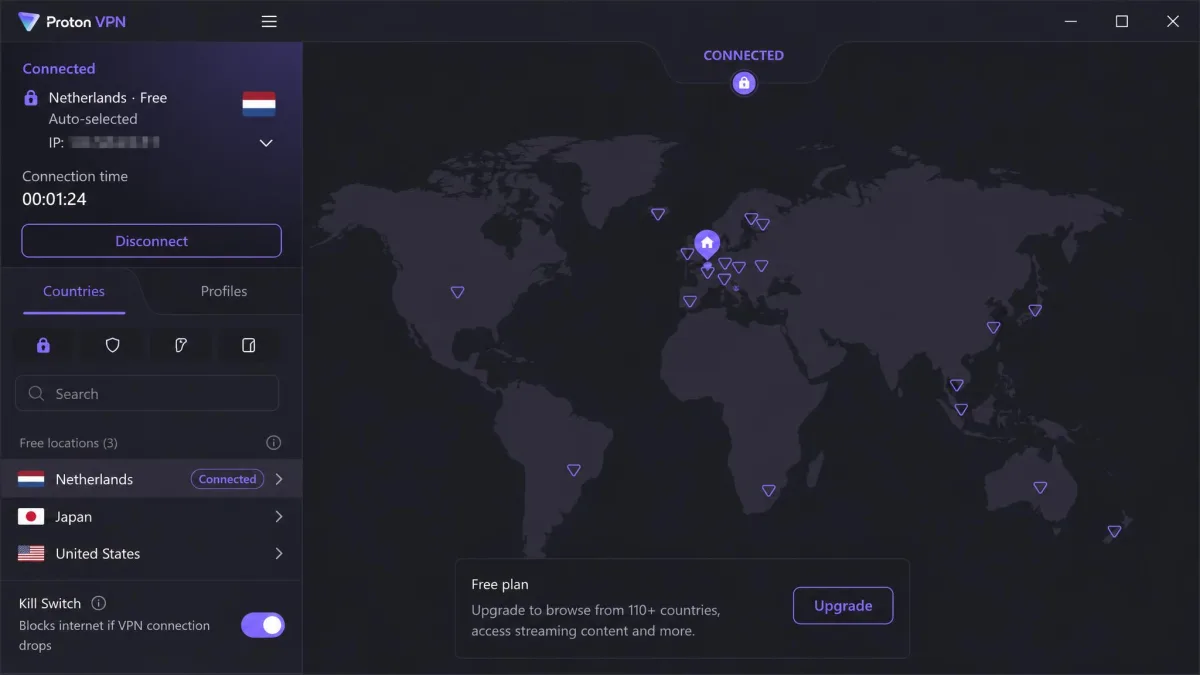
Task: Select the Secure Core lock filter icon
Action: [x=43, y=345]
